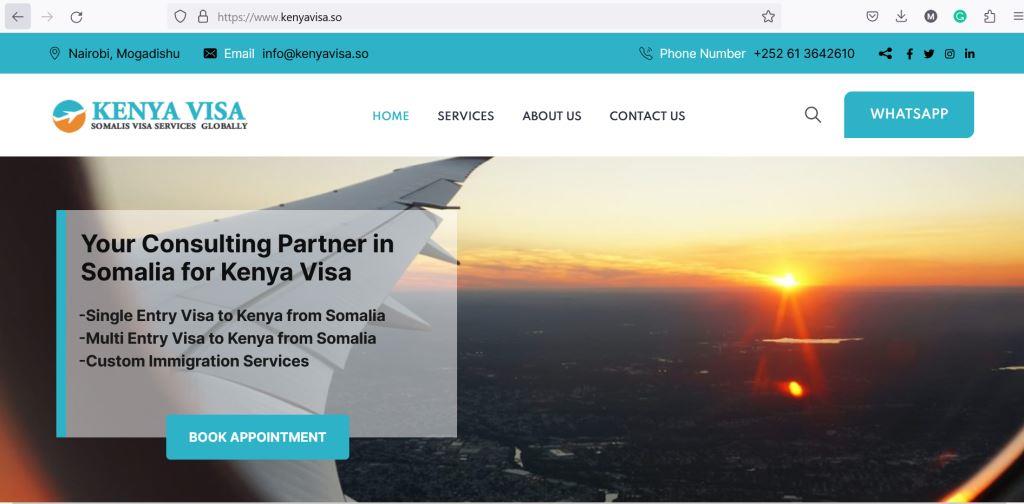This screenshot has height=504, width=1024.
Task: Visit the Facebook social icon
Action: click(x=909, y=54)
